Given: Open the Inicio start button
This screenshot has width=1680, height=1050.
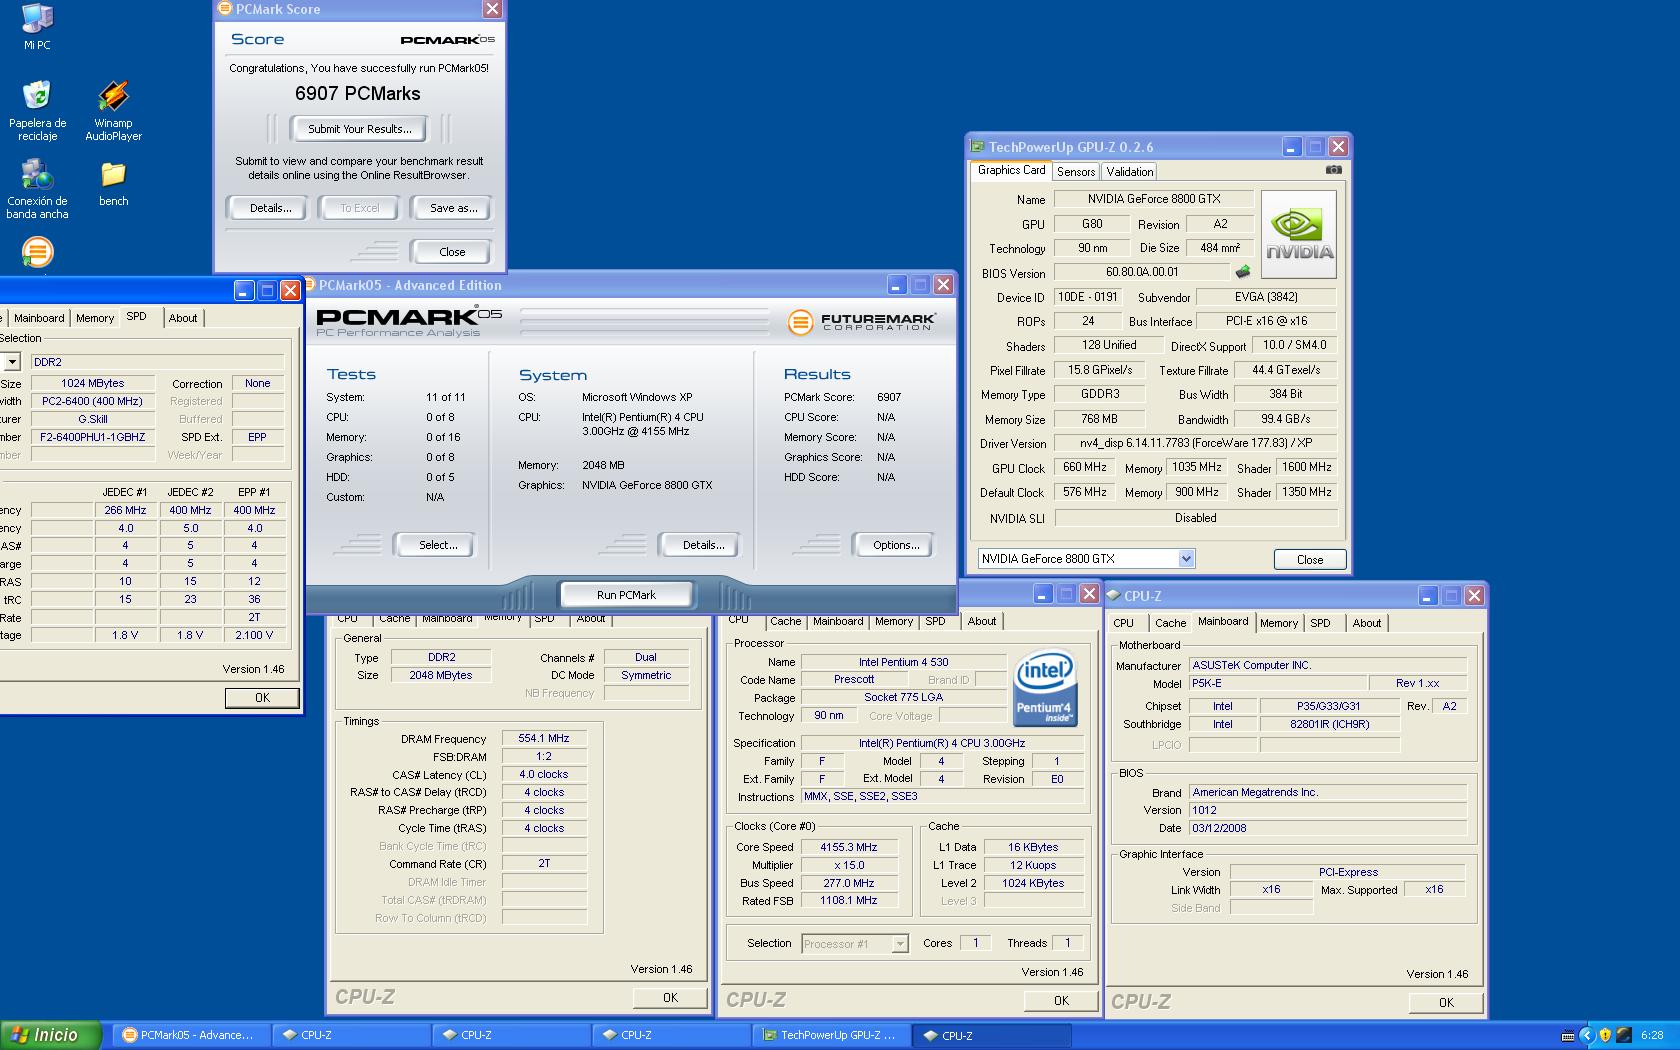Looking at the screenshot, I should (51, 1035).
